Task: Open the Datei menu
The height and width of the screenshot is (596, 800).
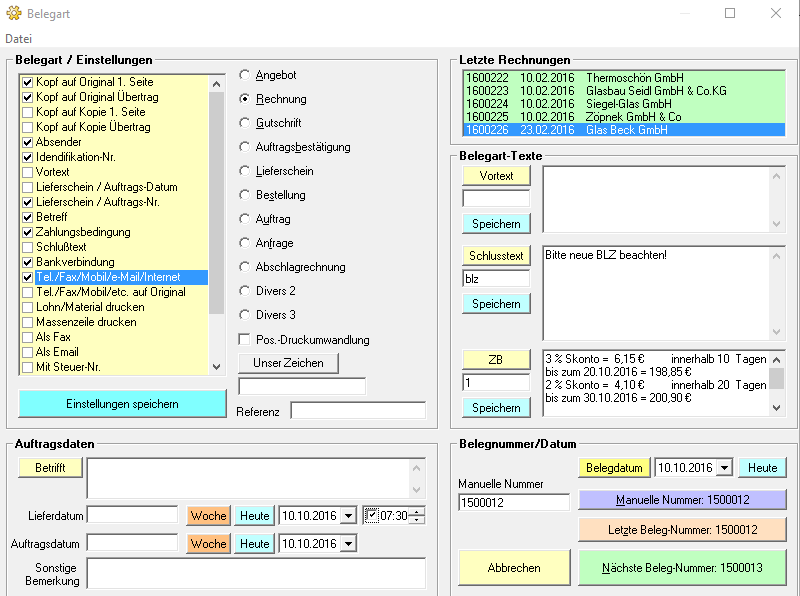Action: pos(18,39)
